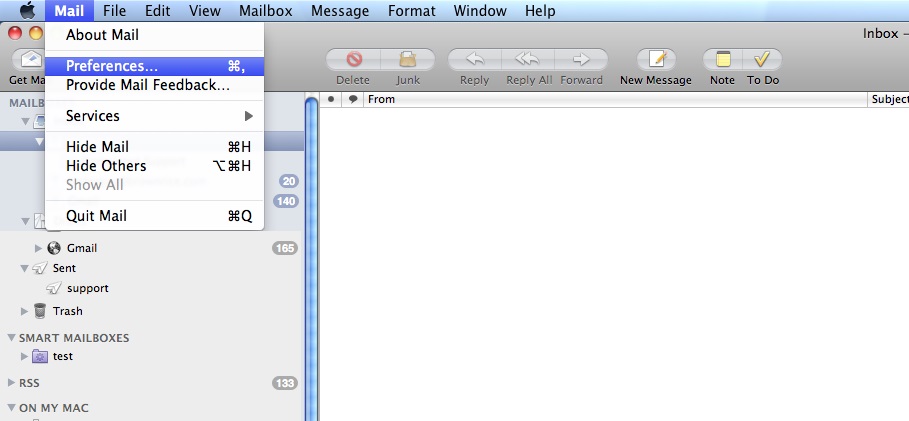Screen dimensions: 909x421
Task: Collapse the ON MY MAC section
Action: click(11, 408)
